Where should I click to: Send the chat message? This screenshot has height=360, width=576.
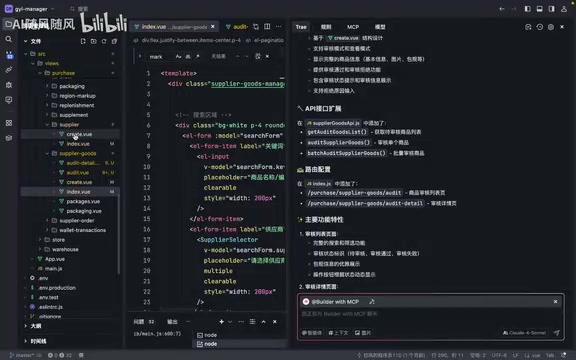[x=557, y=332]
